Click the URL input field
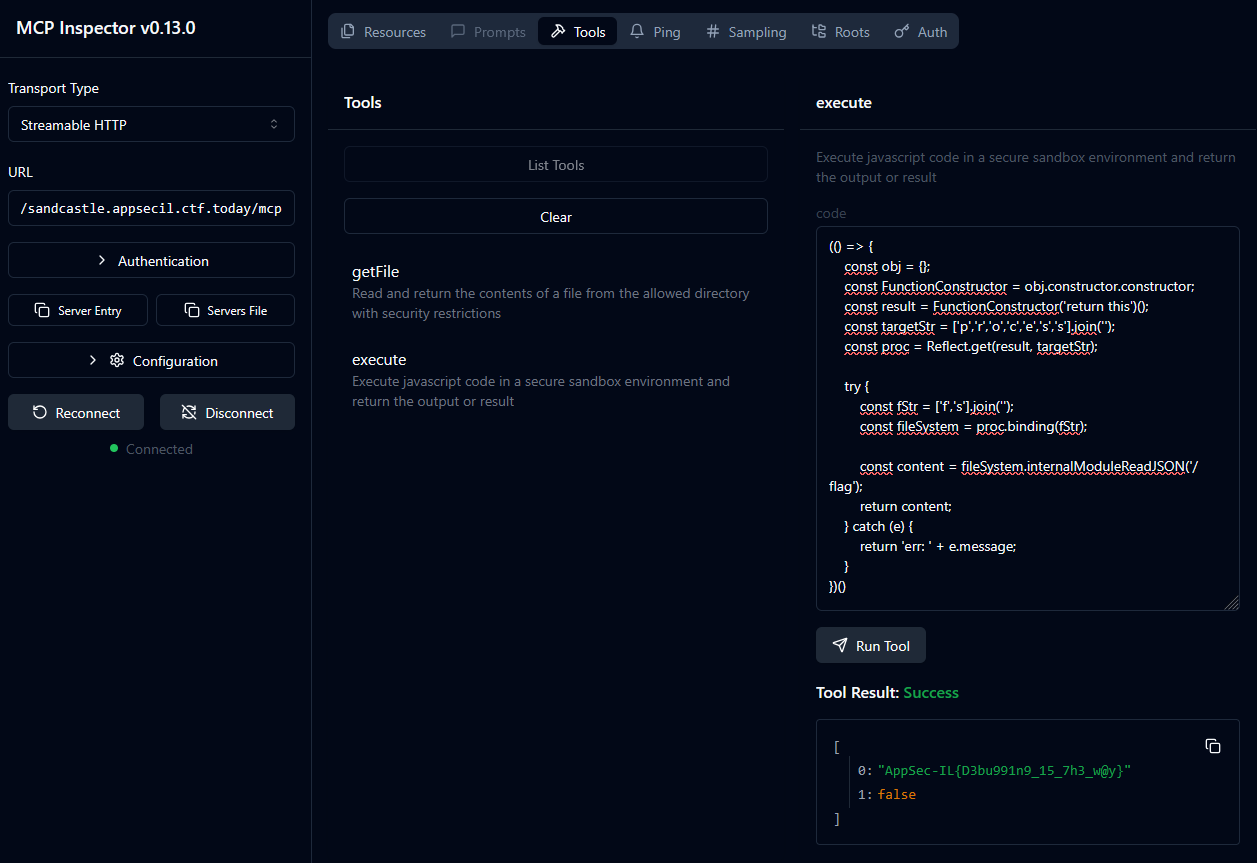Screen dimensions: 1257x863 click(x=151, y=208)
